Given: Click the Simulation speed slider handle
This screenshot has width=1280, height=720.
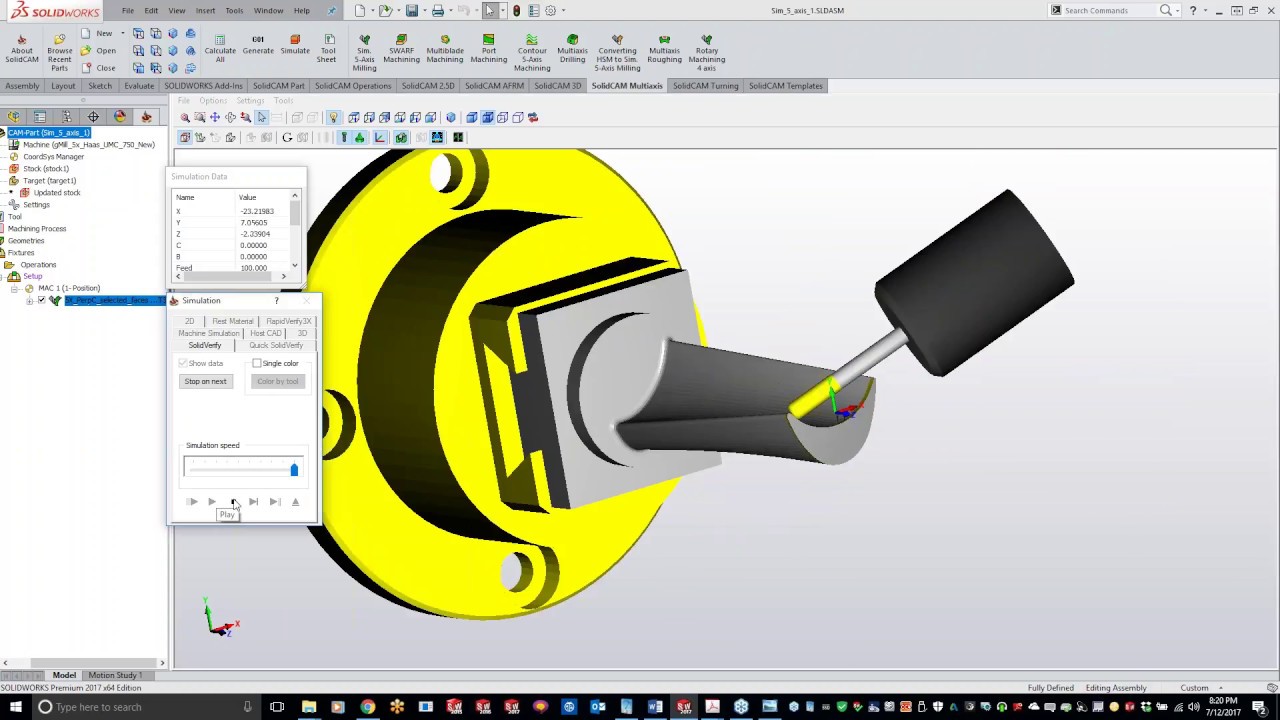Looking at the screenshot, I should click(x=294, y=469).
